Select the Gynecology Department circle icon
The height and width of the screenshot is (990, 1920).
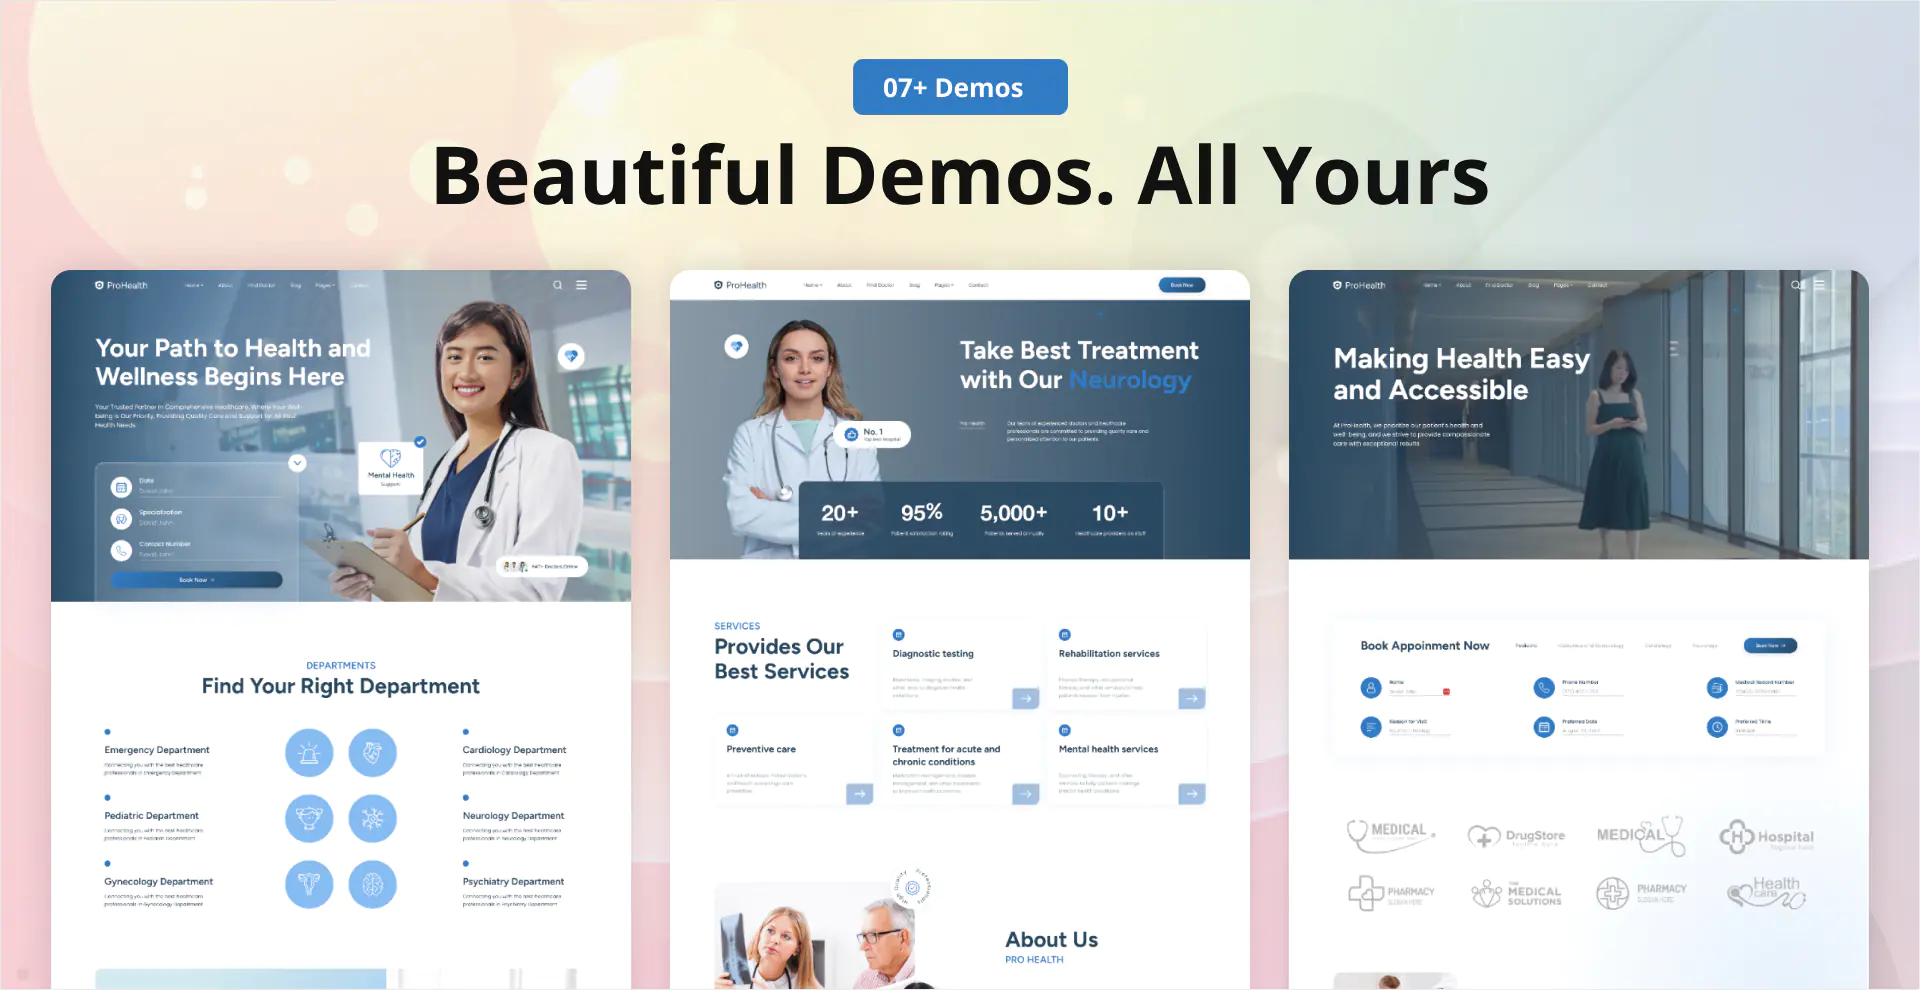(309, 885)
